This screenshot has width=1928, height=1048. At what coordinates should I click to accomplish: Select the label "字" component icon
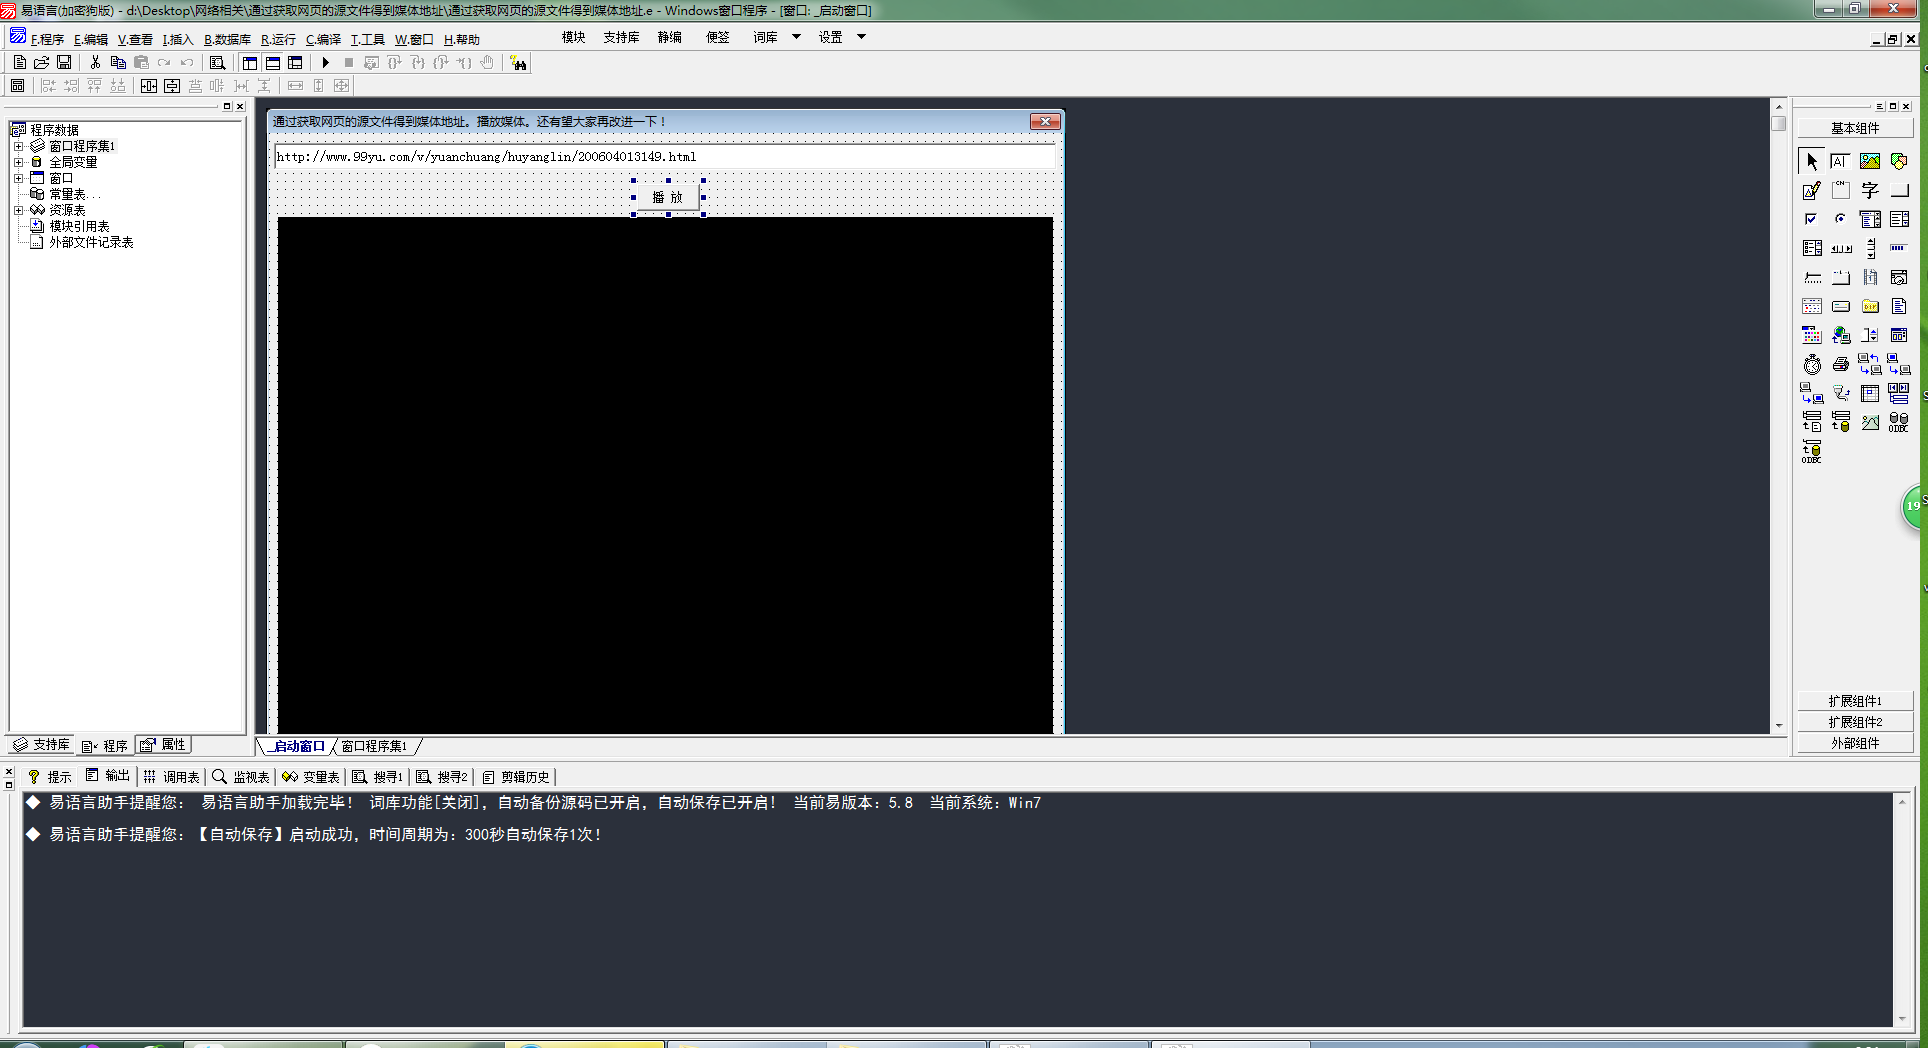[1869, 190]
